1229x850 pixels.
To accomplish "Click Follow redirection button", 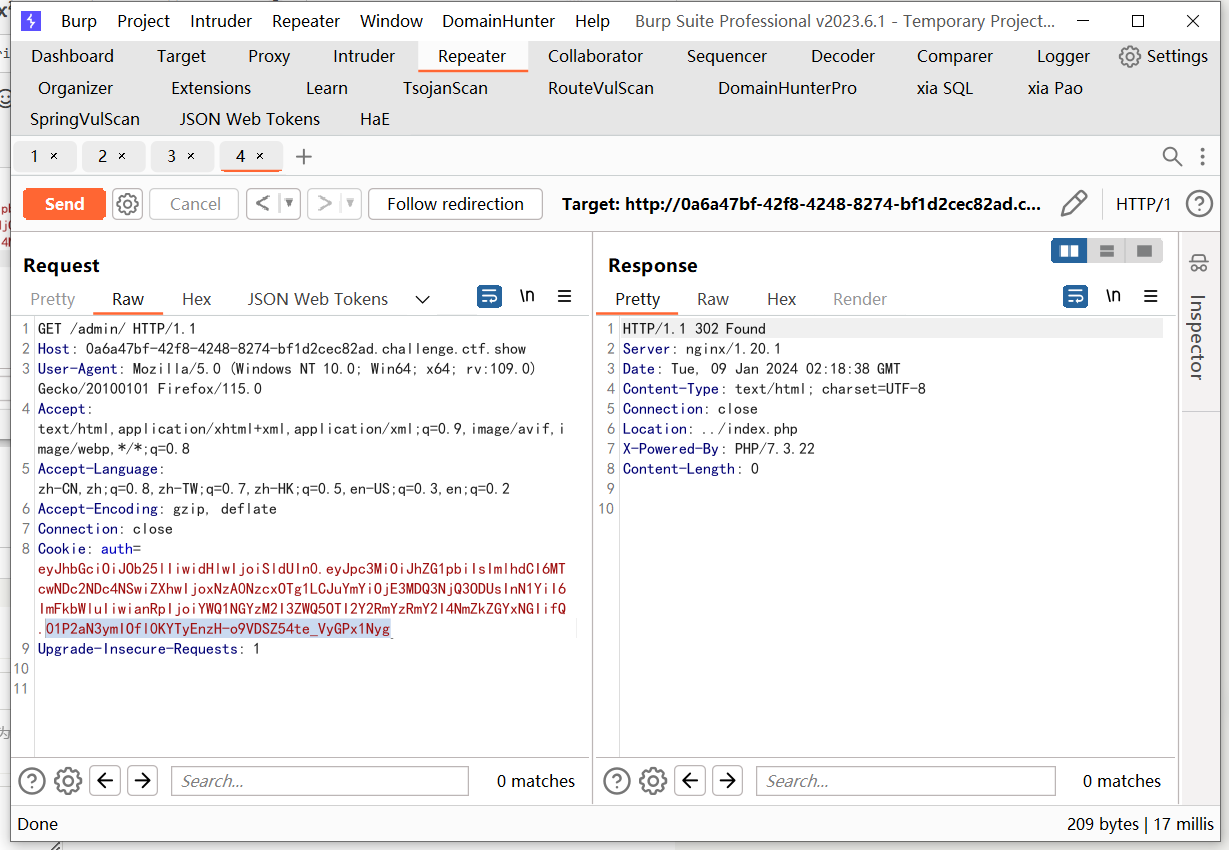I will [455, 204].
